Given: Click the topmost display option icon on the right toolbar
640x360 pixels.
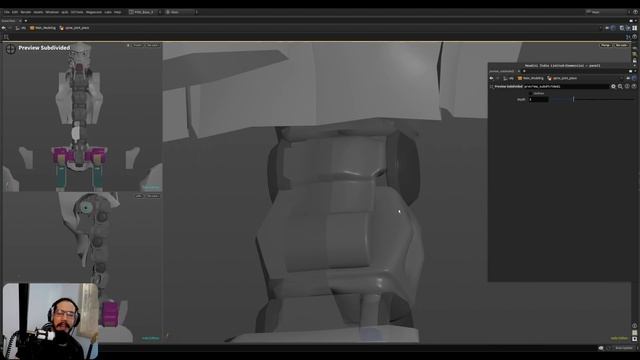Looking at the screenshot, I should point(635,48).
